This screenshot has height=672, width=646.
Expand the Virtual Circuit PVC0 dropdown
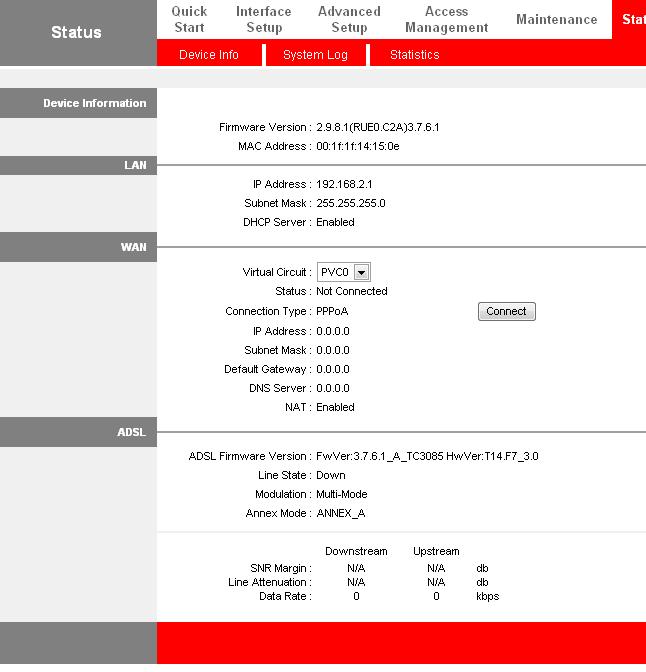coord(344,272)
